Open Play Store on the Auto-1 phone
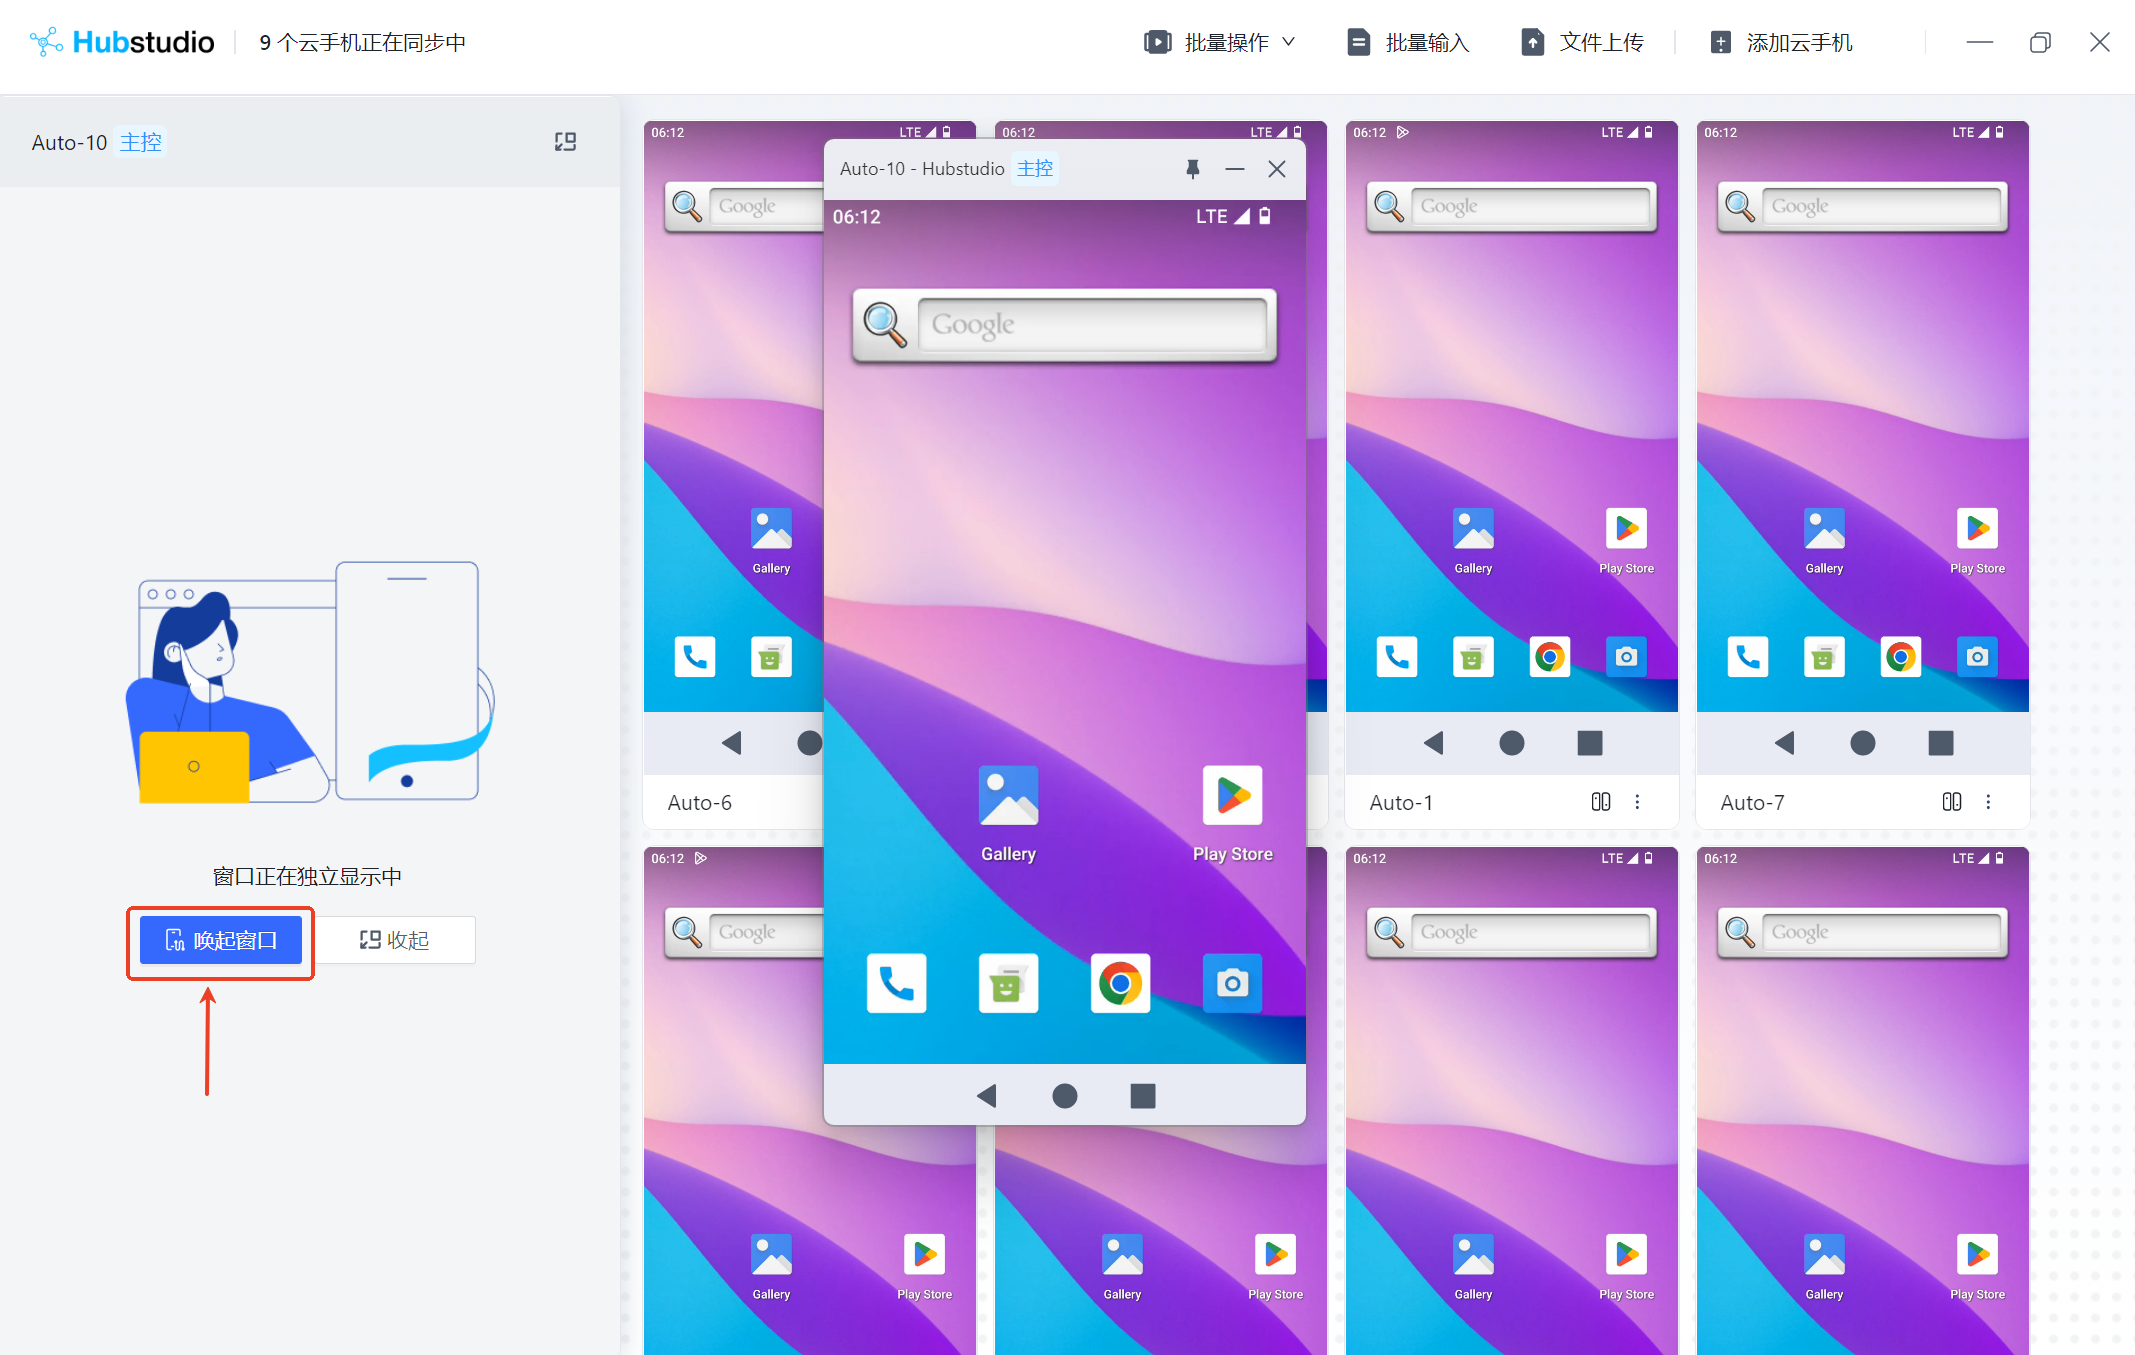The width and height of the screenshot is (2135, 1355). click(1626, 540)
